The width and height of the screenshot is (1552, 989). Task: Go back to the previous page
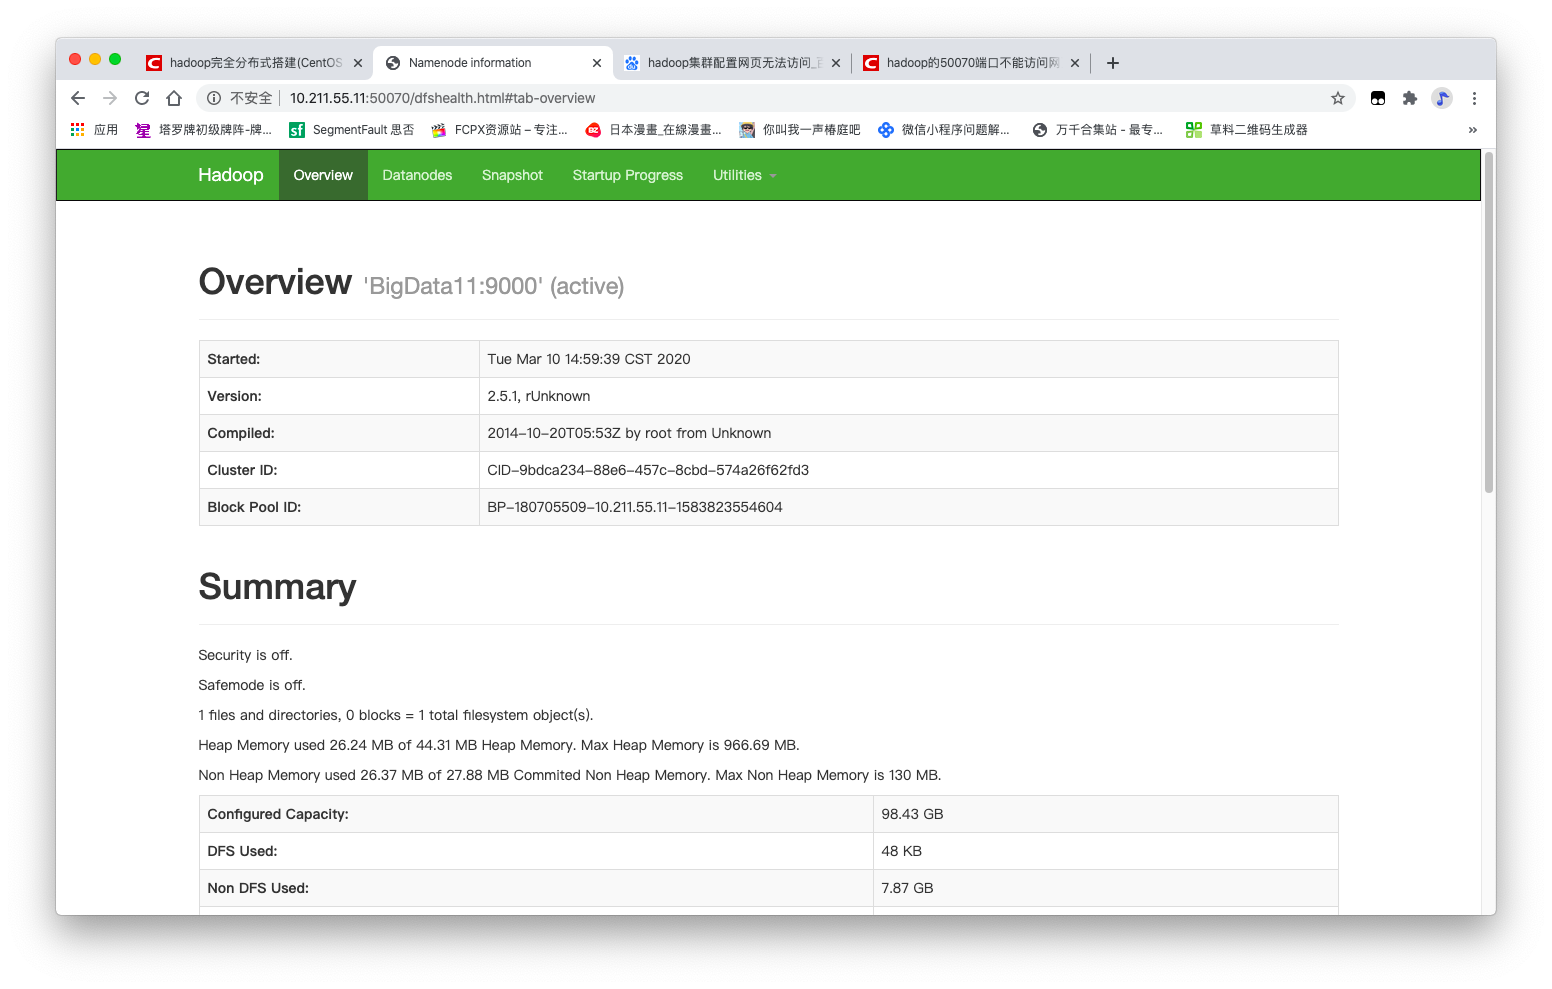tap(78, 98)
